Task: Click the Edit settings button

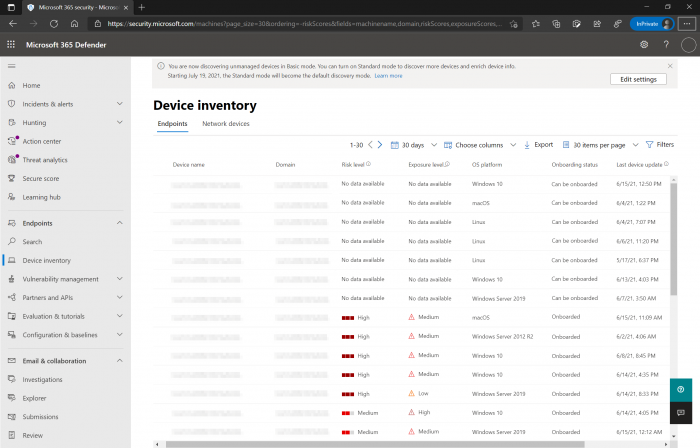Action: [638, 79]
